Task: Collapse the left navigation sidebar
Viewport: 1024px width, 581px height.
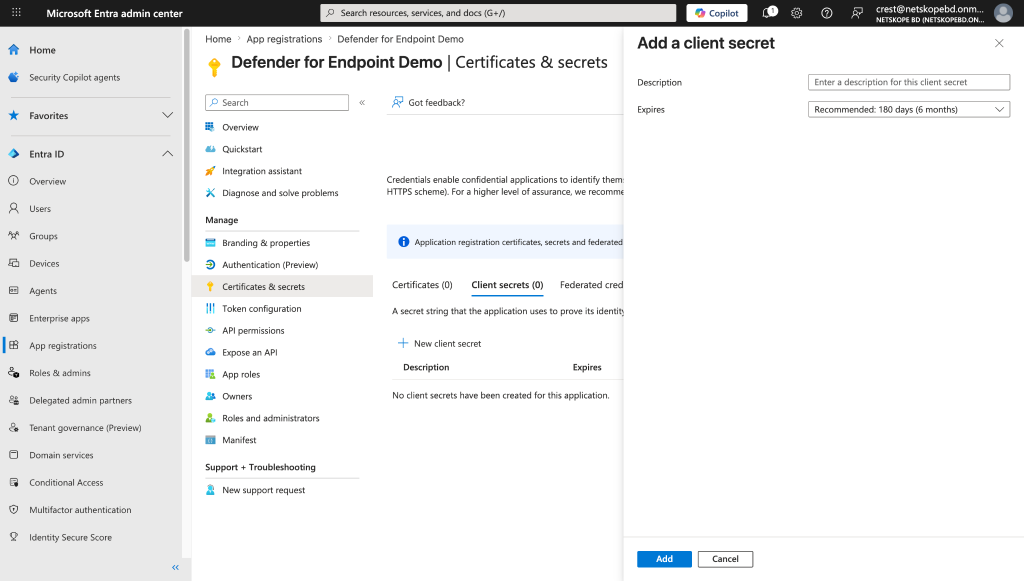Action: point(175,567)
